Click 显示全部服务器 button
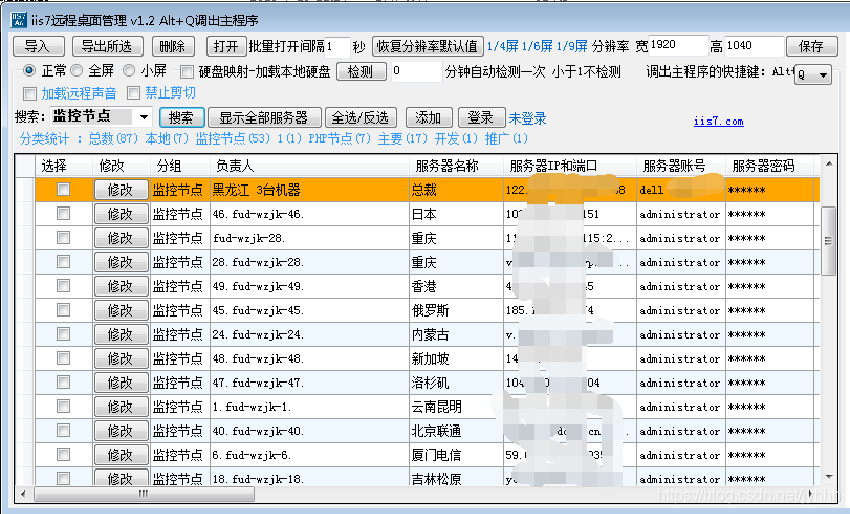Image resolution: width=850 pixels, height=514 pixels. [264, 118]
